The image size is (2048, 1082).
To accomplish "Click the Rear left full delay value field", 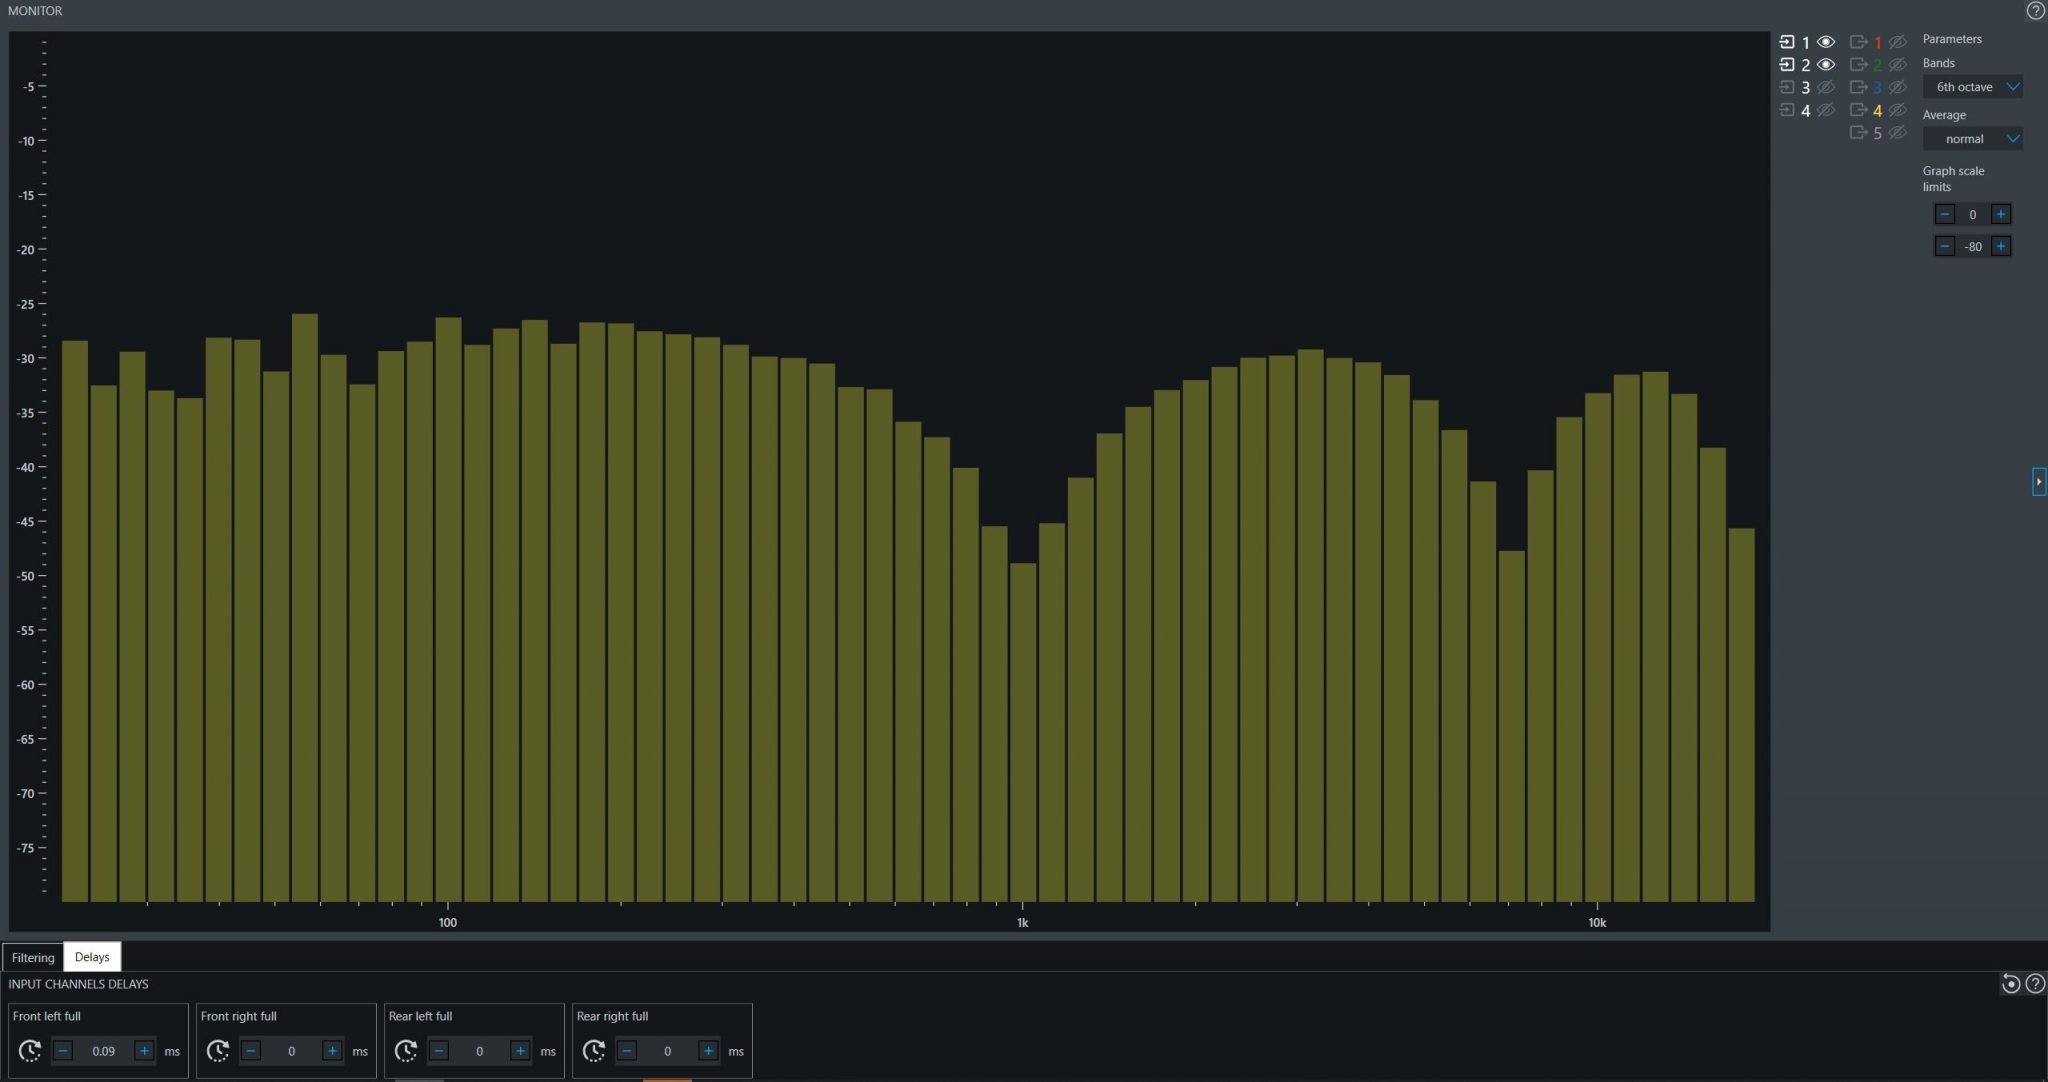I will tap(479, 1051).
